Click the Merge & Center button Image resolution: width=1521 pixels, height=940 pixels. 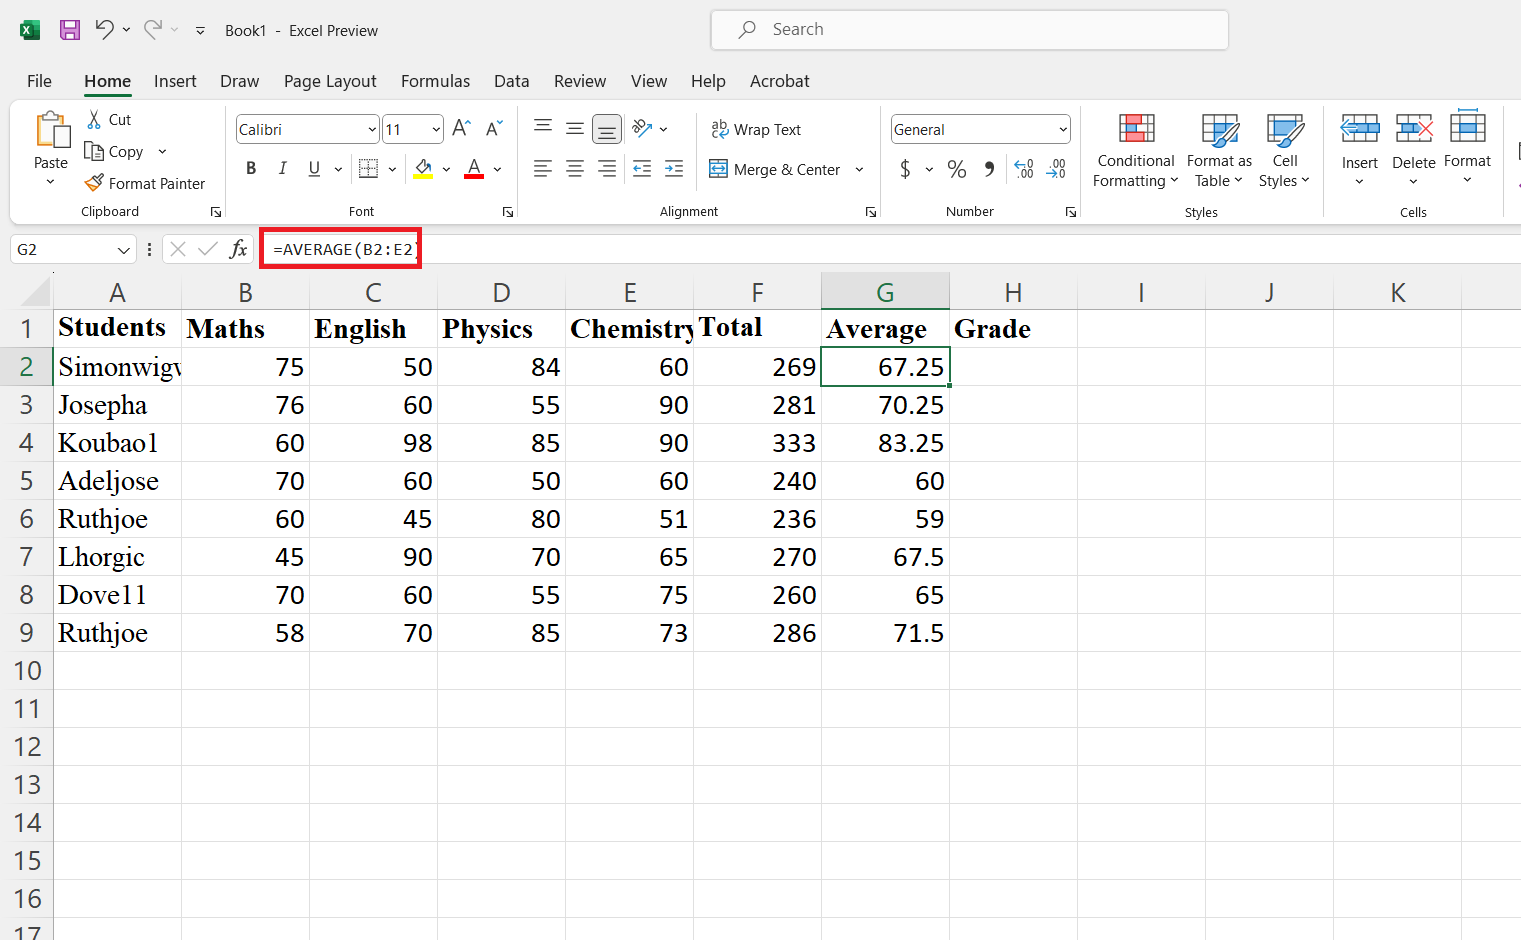tap(776, 169)
